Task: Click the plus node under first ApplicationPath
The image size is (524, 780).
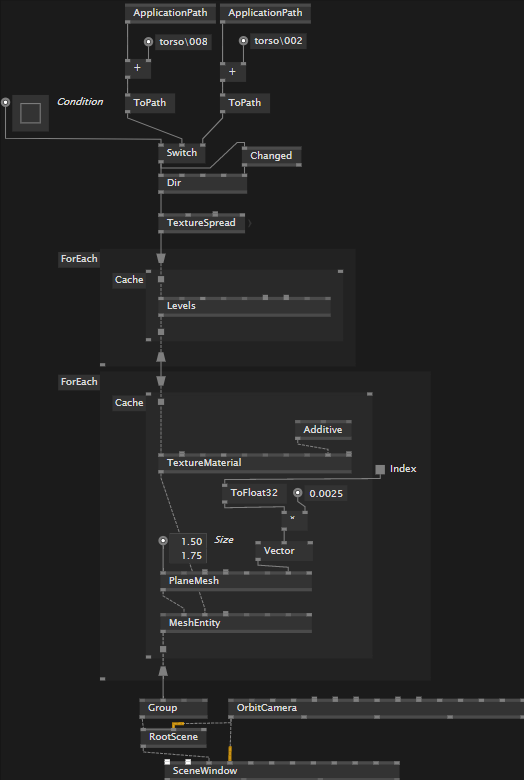Action: coord(137,68)
